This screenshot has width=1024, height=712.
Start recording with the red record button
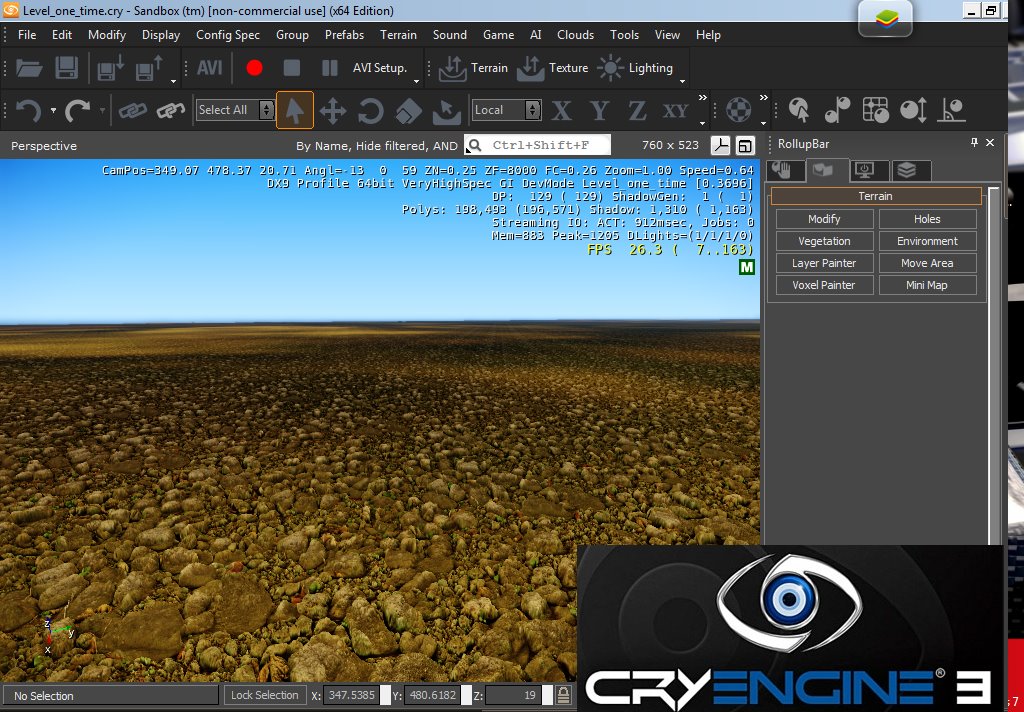pyautogui.click(x=254, y=68)
